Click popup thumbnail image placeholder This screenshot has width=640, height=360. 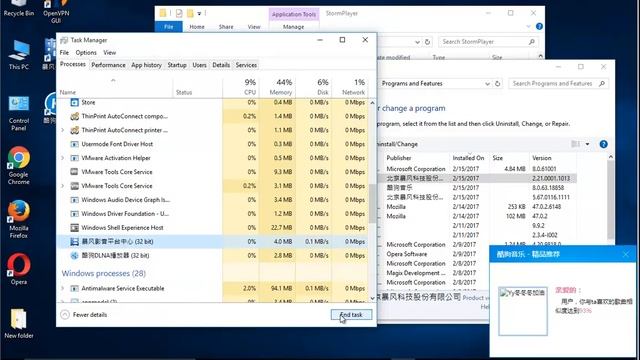point(523,311)
